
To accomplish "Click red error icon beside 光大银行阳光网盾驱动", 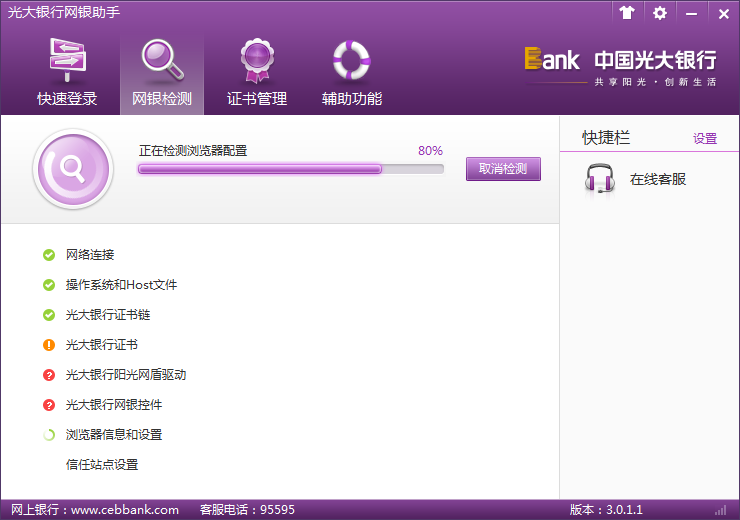I will pyautogui.click(x=49, y=375).
